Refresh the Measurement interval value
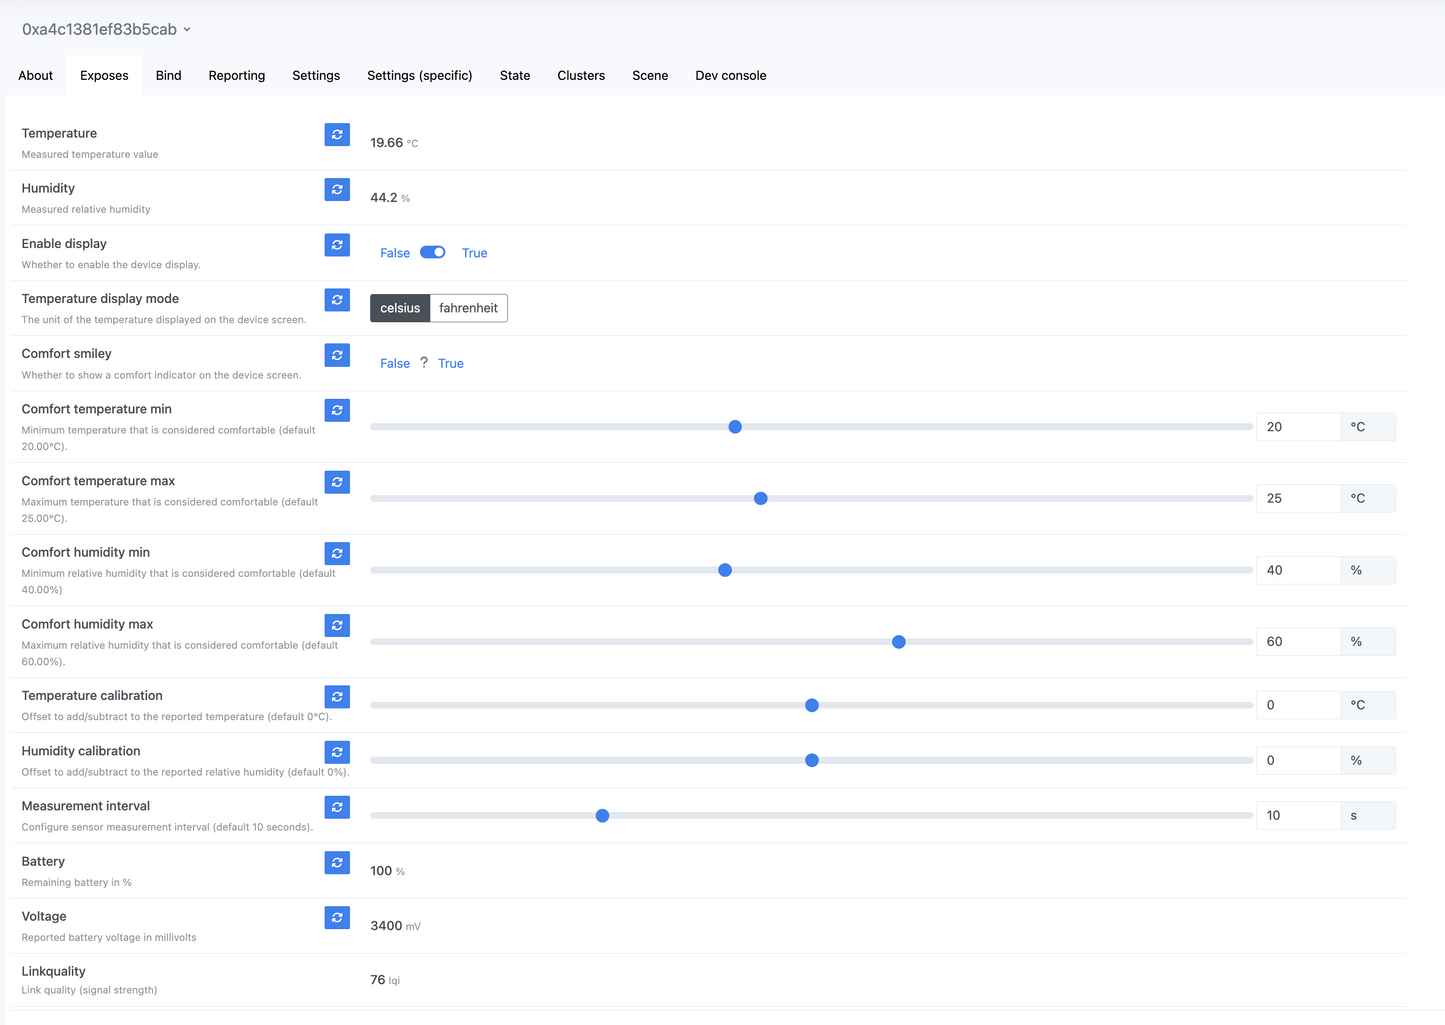1445x1025 pixels. point(337,807)
